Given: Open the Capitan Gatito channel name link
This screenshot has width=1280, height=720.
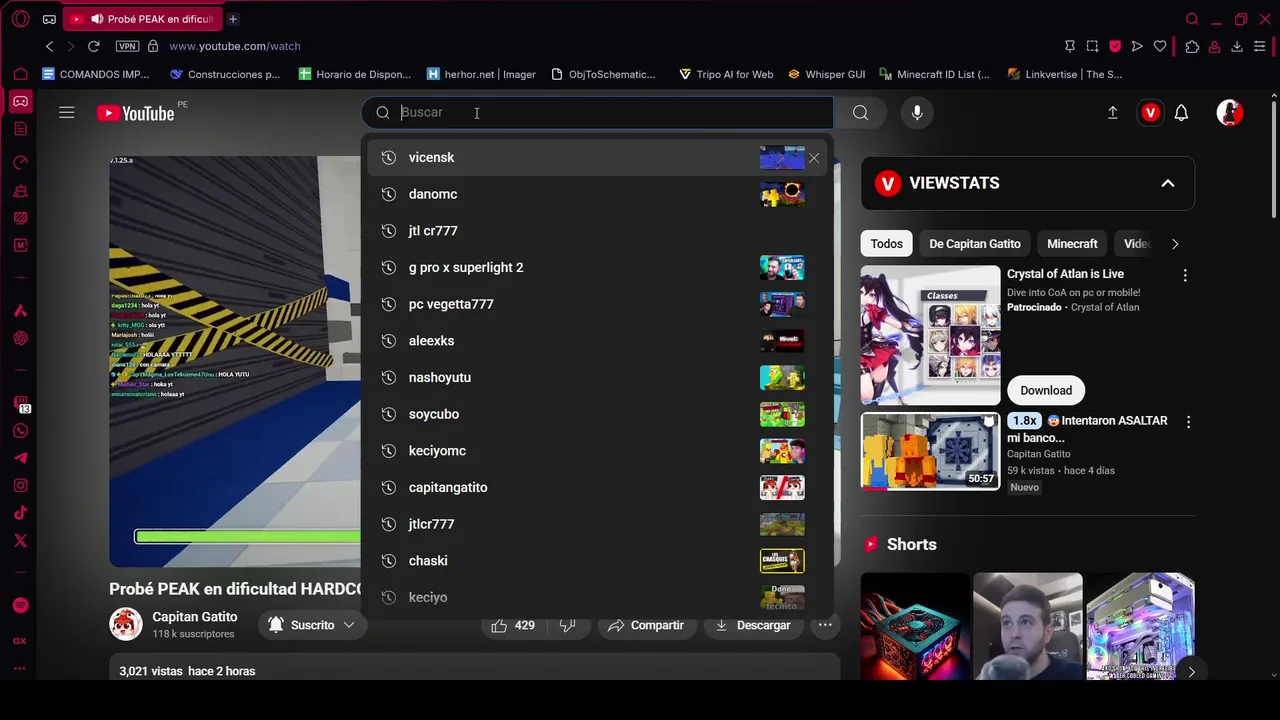Looking at the screenshot, I should pos(195,617).
